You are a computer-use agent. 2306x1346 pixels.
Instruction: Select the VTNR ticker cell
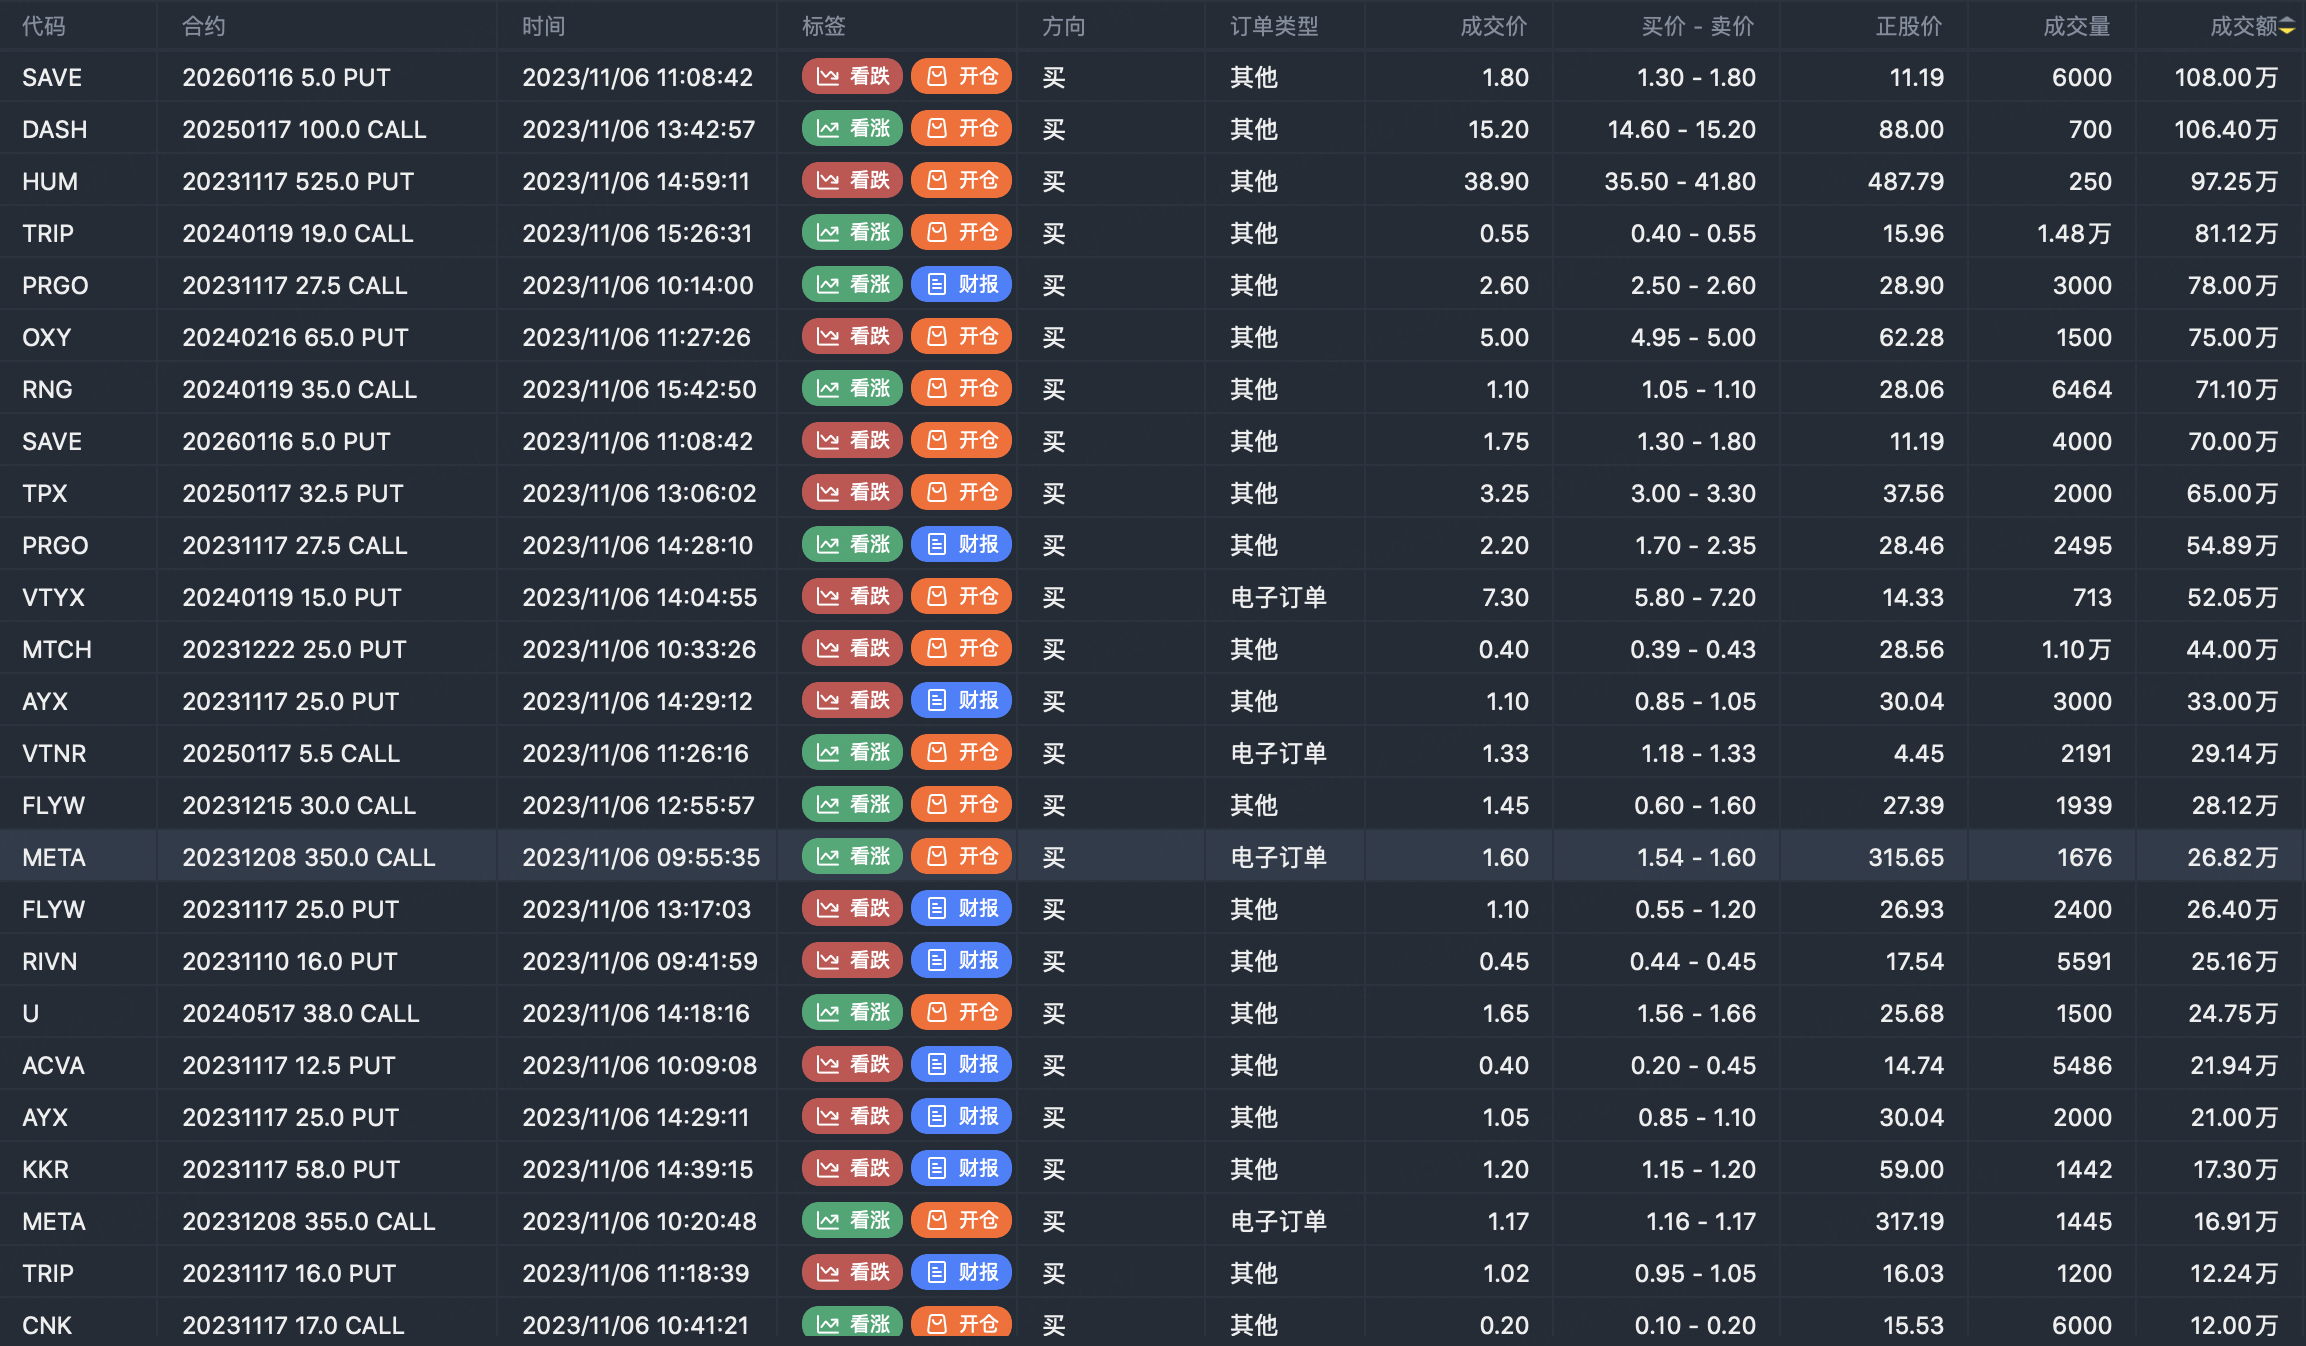pyautogui.click(x=54, y=753)
